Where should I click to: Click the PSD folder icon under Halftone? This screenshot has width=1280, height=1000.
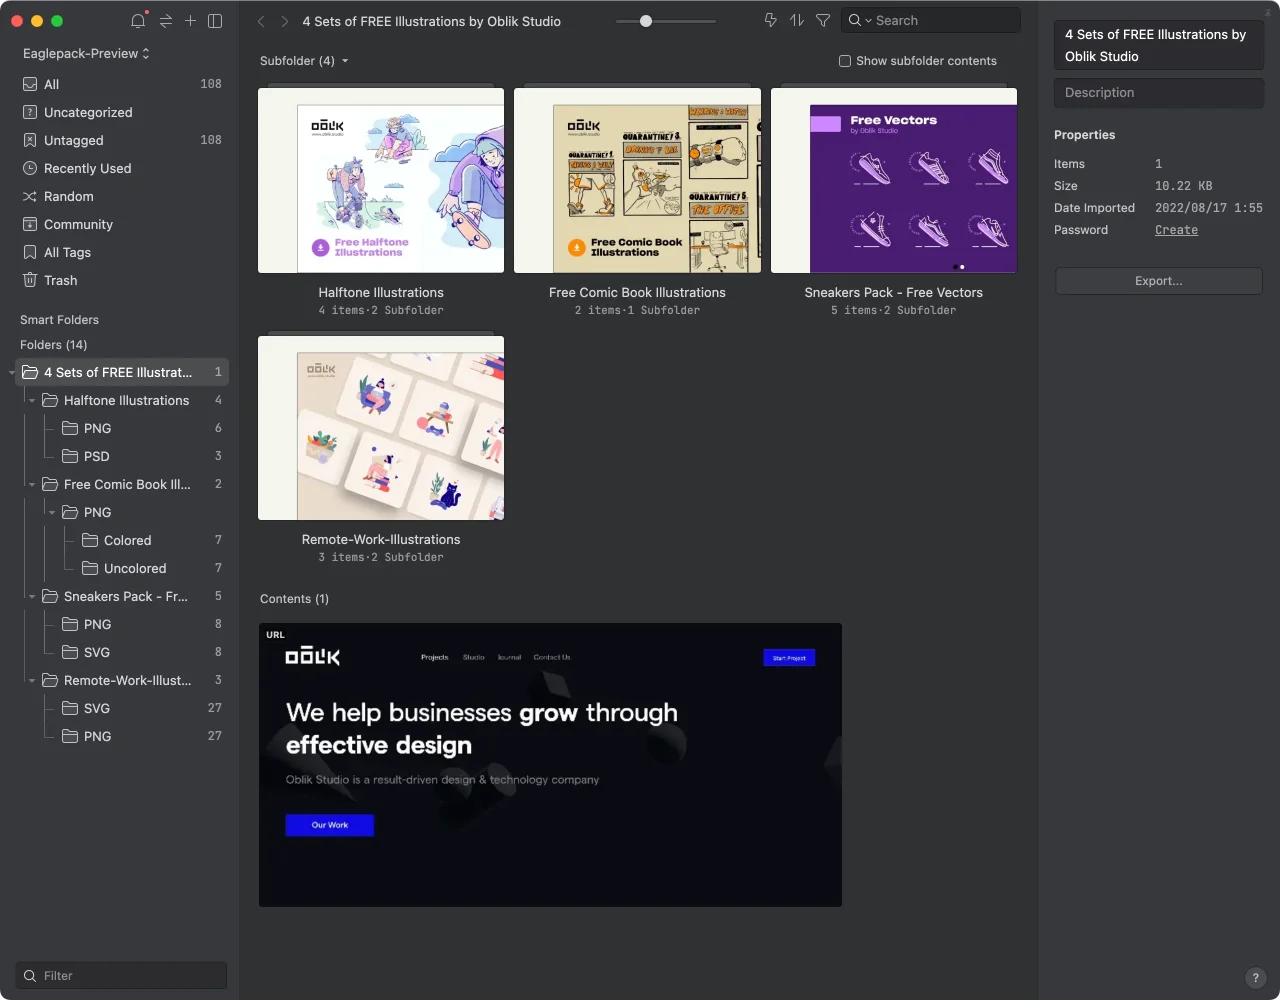70,456
